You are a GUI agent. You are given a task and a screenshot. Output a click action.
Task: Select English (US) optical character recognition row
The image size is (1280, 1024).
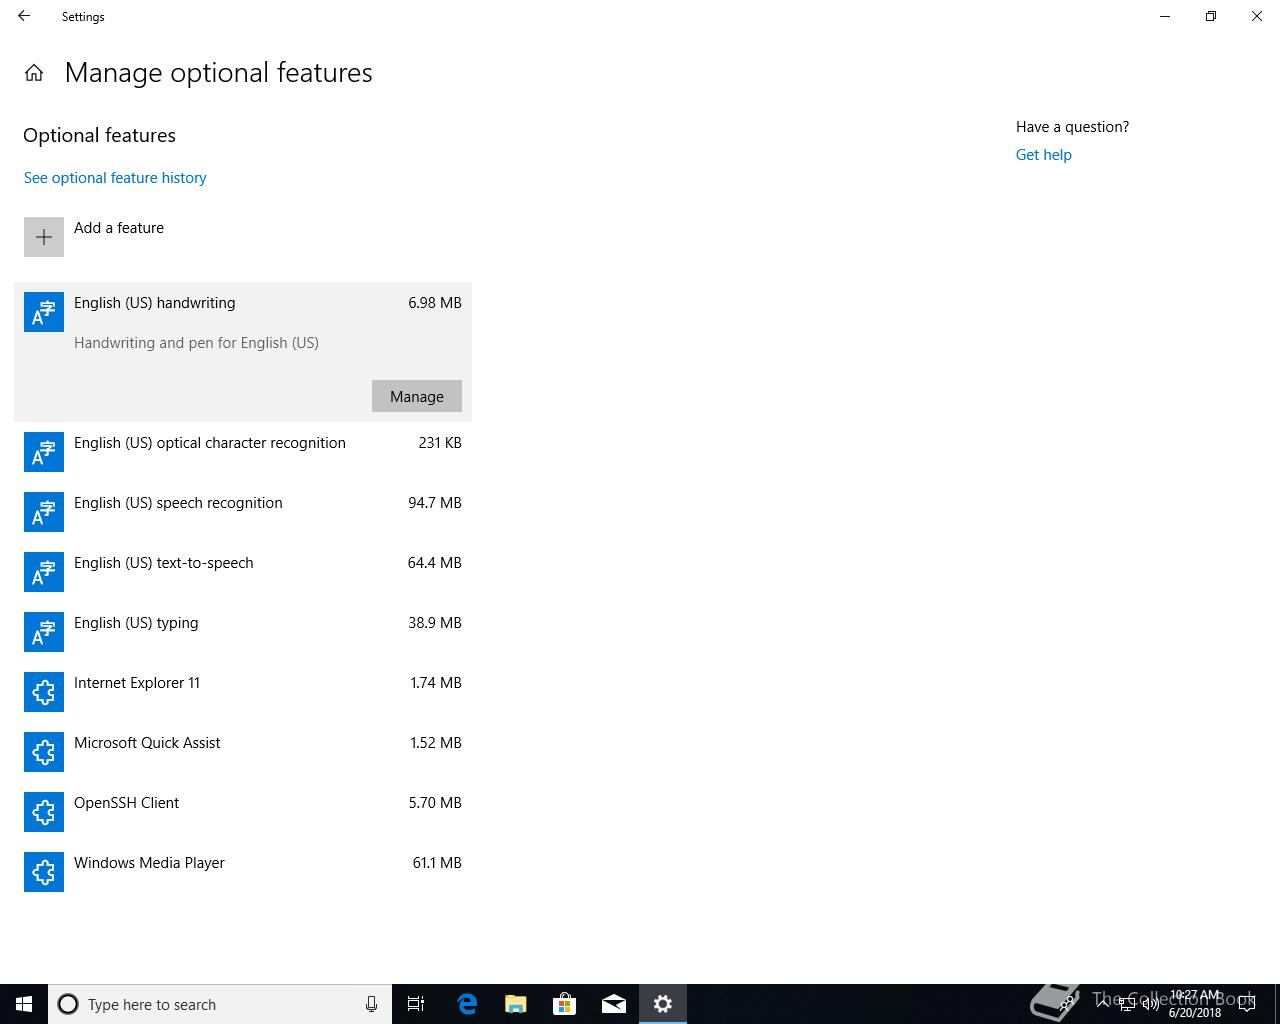(243, 452)
